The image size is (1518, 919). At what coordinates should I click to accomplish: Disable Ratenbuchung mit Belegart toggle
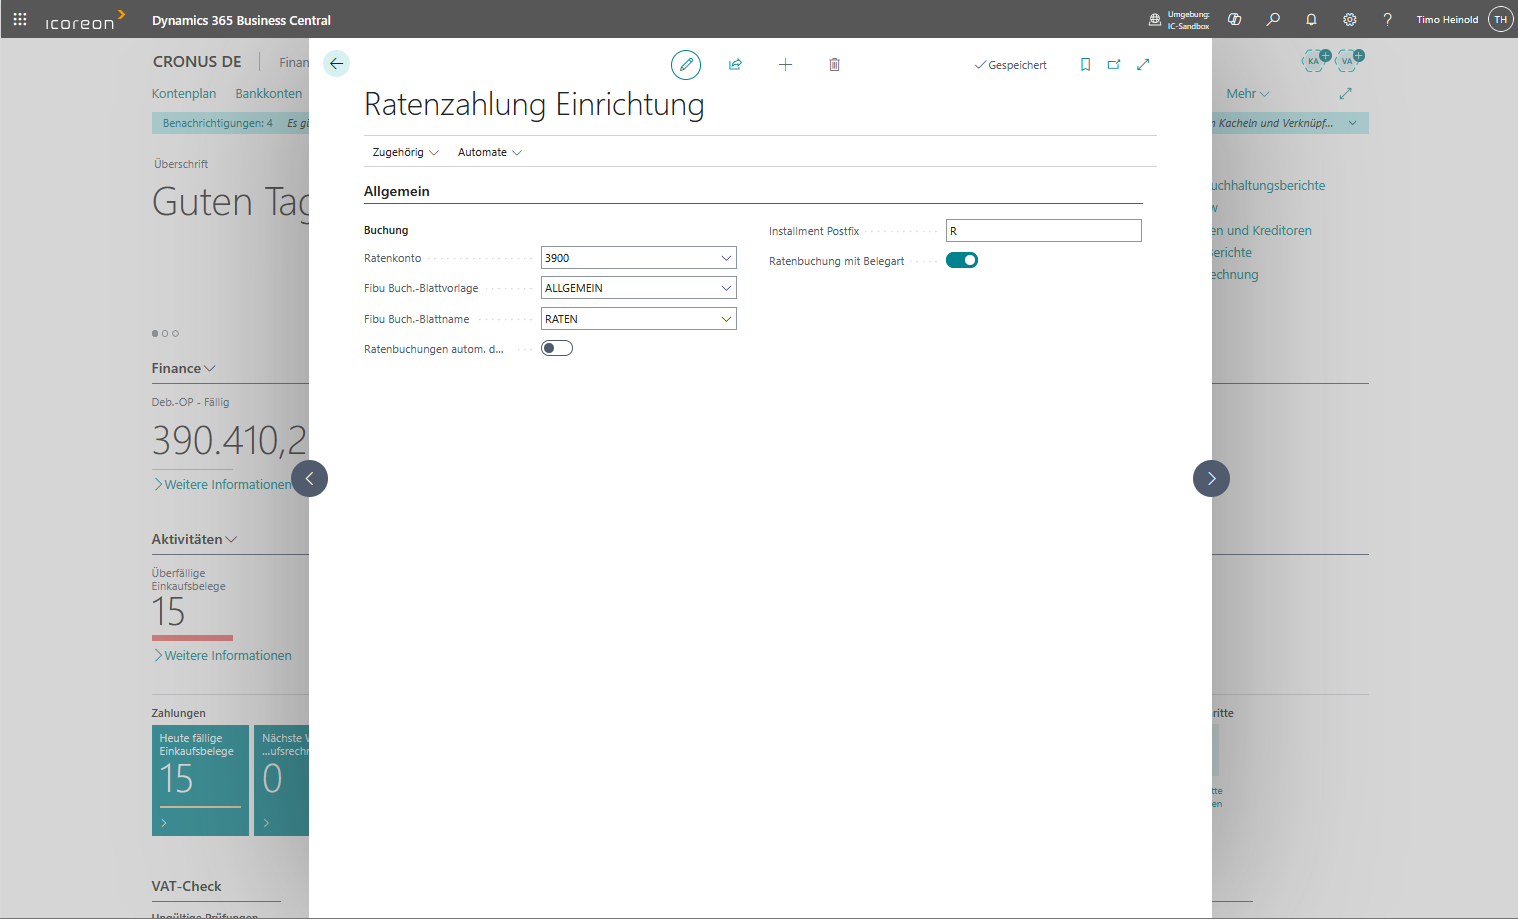[962, 260]
